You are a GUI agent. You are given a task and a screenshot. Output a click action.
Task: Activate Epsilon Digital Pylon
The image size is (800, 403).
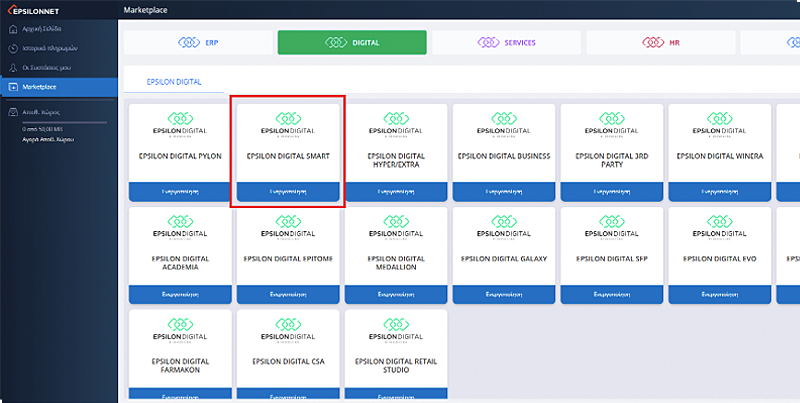[180, 192]
